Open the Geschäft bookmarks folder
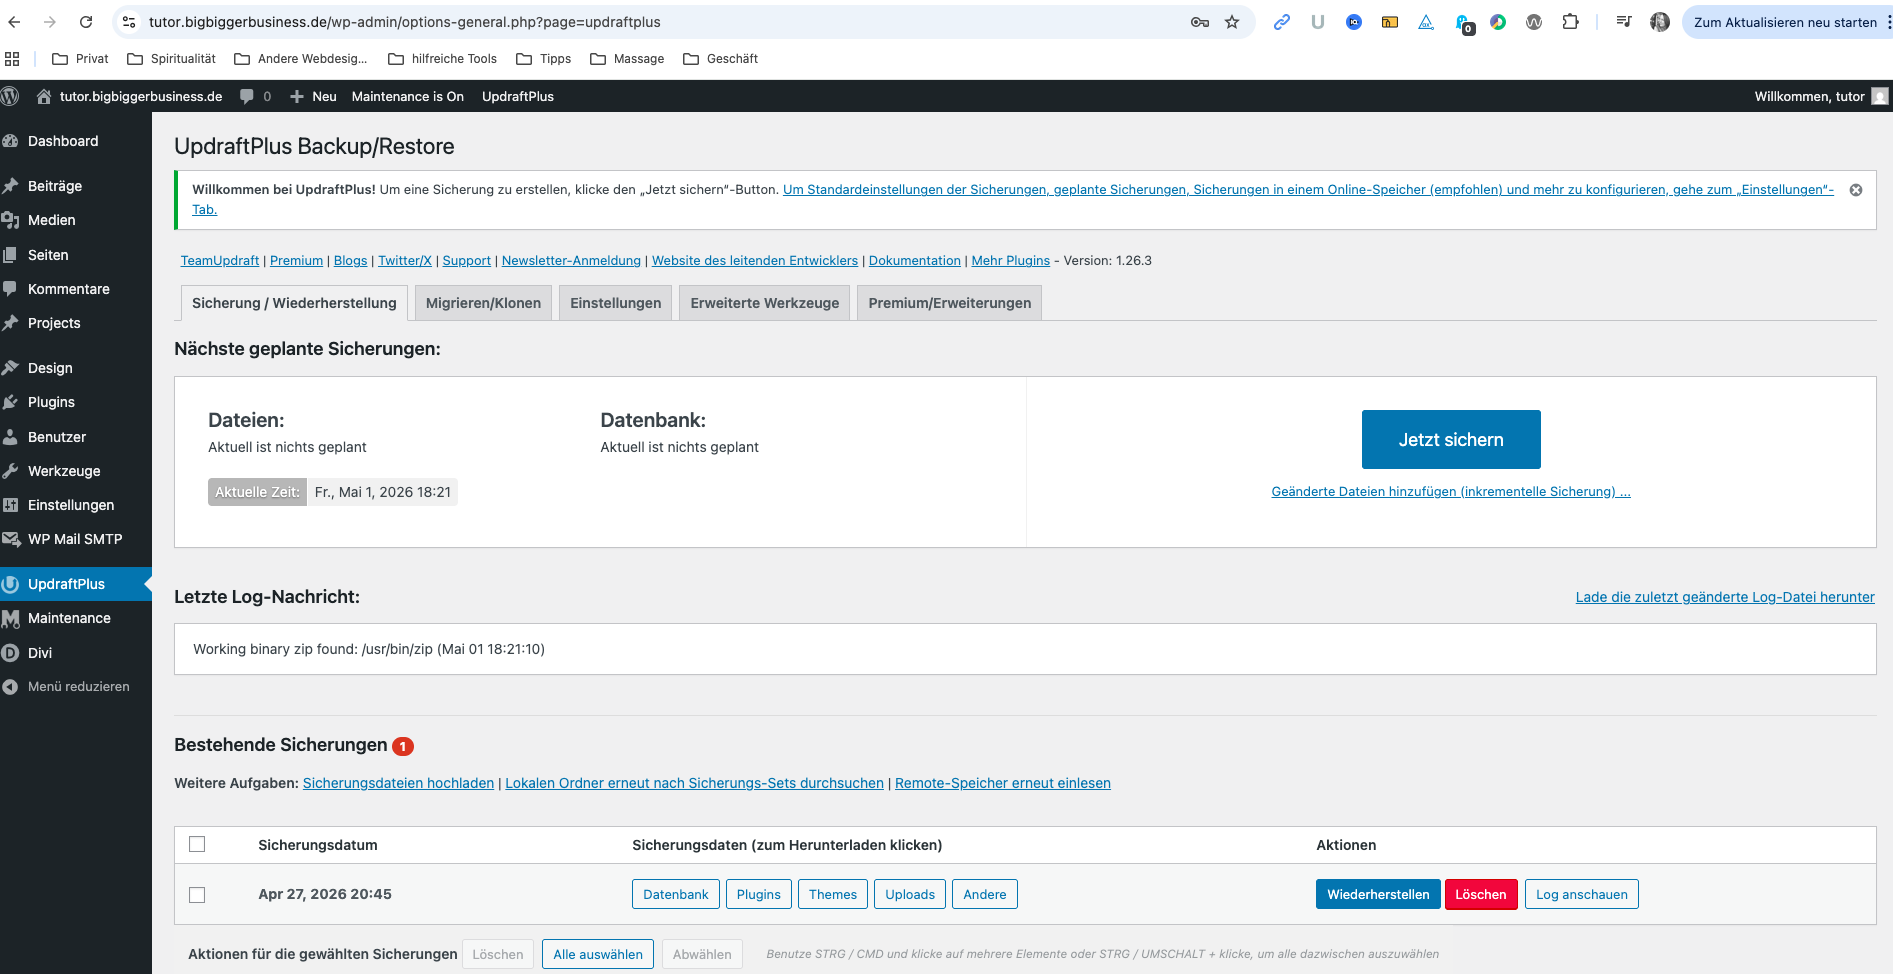 click(x=721, y=59)
